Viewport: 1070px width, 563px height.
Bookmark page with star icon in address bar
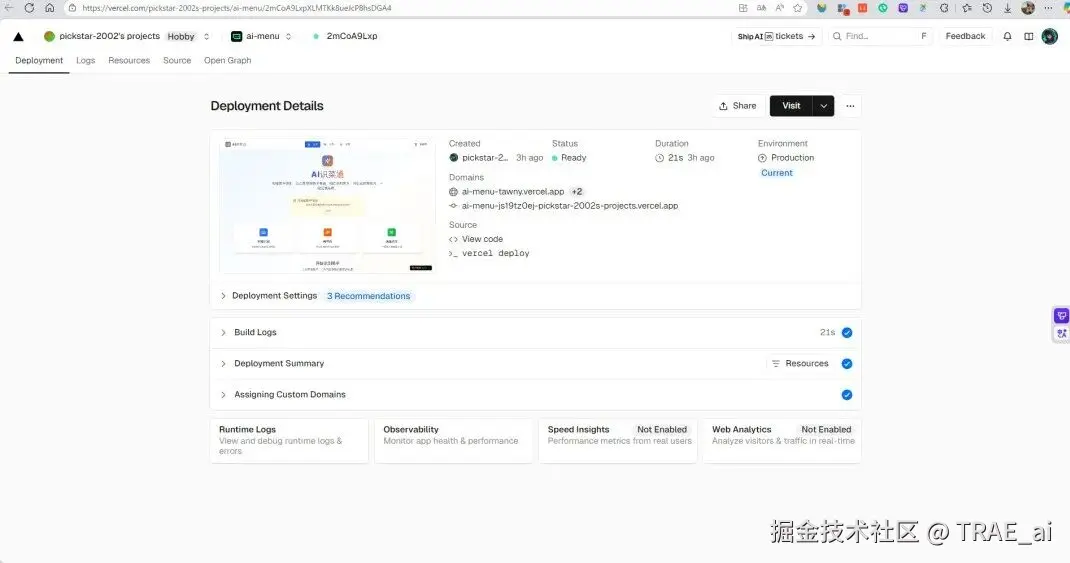(x=797, y=8)
